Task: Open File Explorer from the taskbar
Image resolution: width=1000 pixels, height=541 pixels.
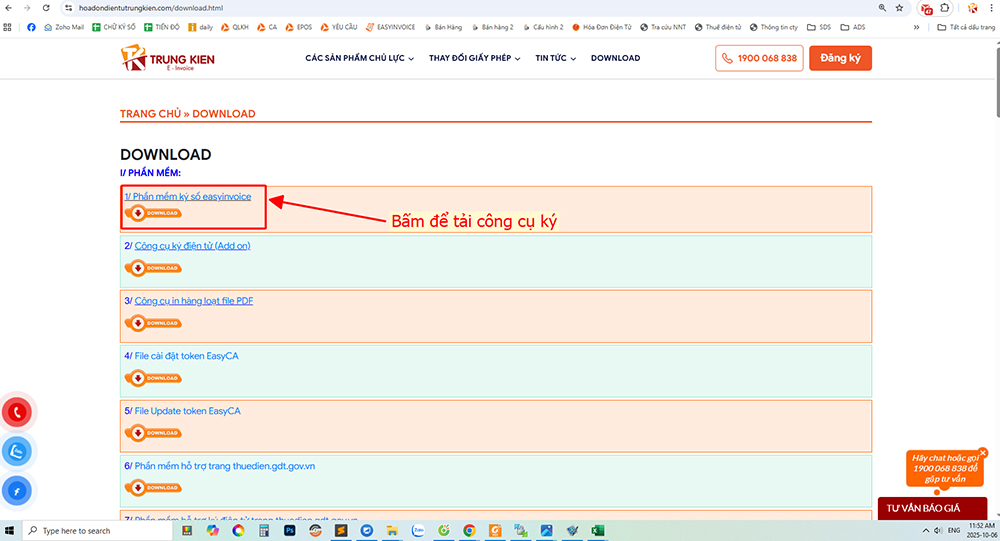Action: [x=392, y=530]
